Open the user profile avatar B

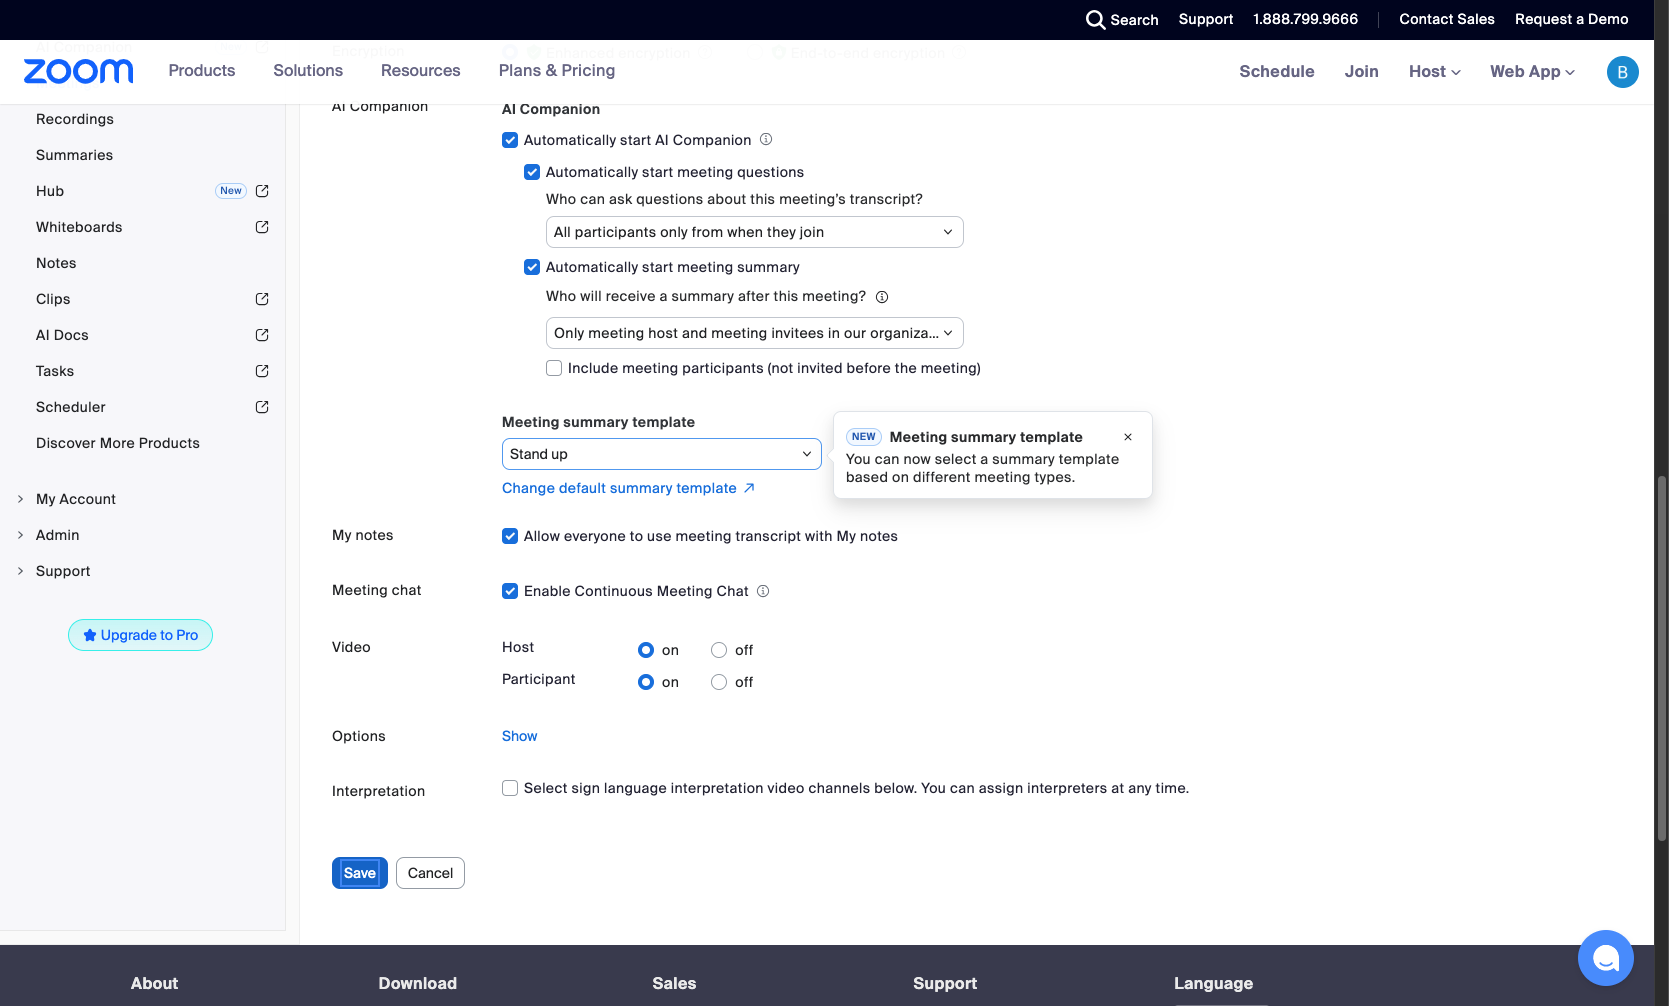point(1622,72)
